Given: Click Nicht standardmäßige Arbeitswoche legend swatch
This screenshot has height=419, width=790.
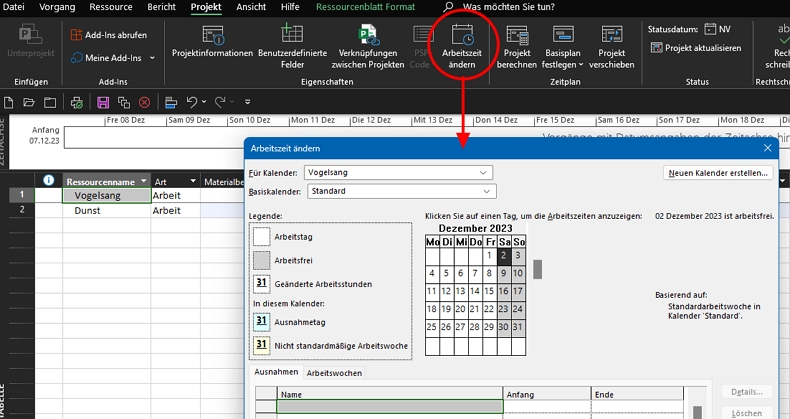Looking at the screenshot, I should point(261,345).
